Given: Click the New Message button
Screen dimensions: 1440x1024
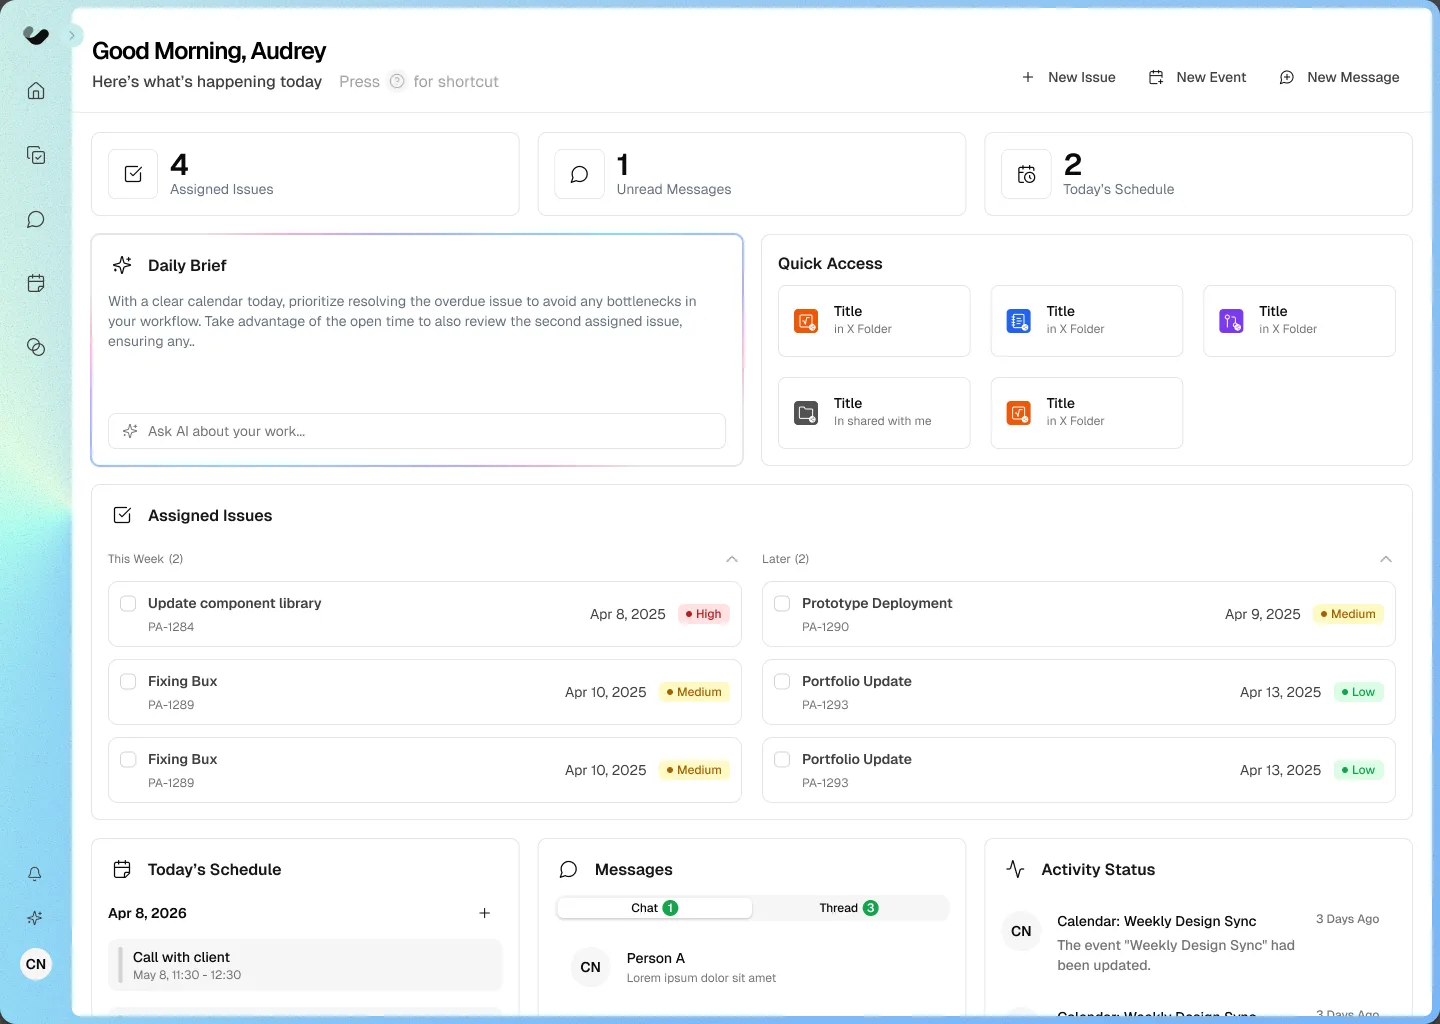Looking at the screenshot, I should (1340, 77).
